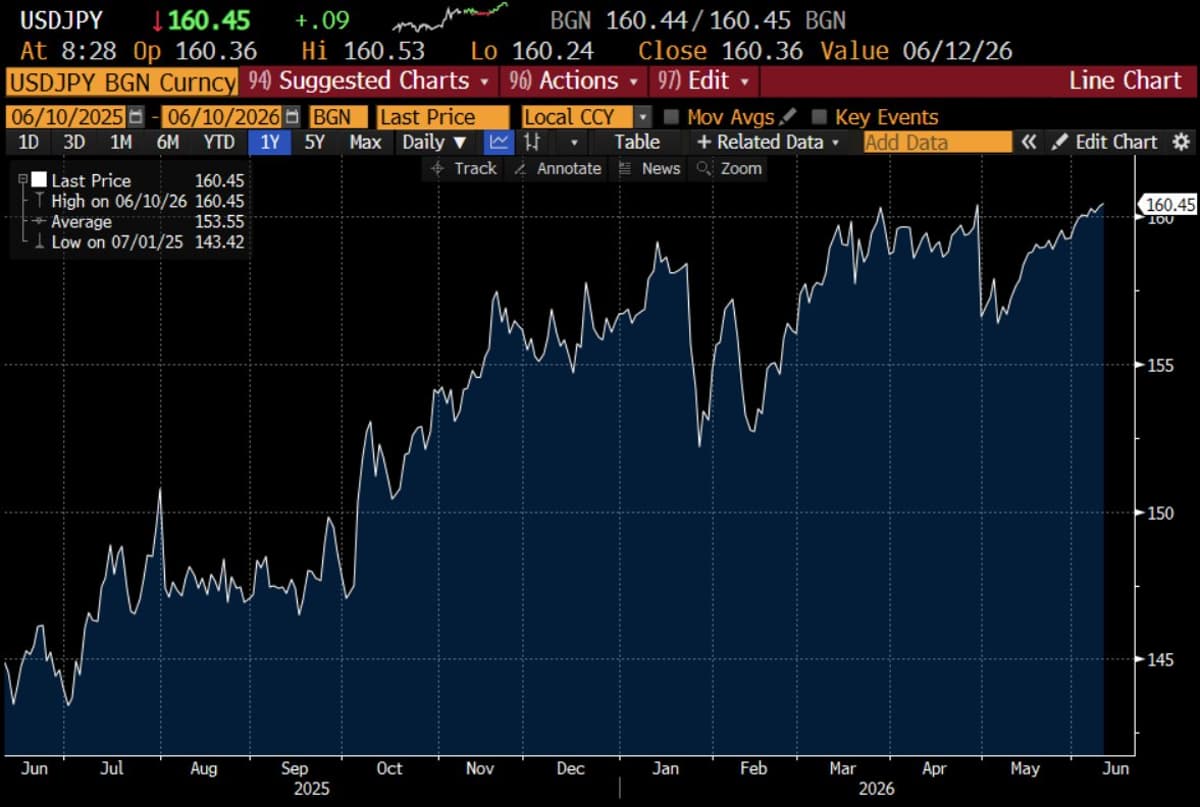Open the chart type dropdown arrow
Screen dimensions: 1200x807
click(x=573, y=142)
